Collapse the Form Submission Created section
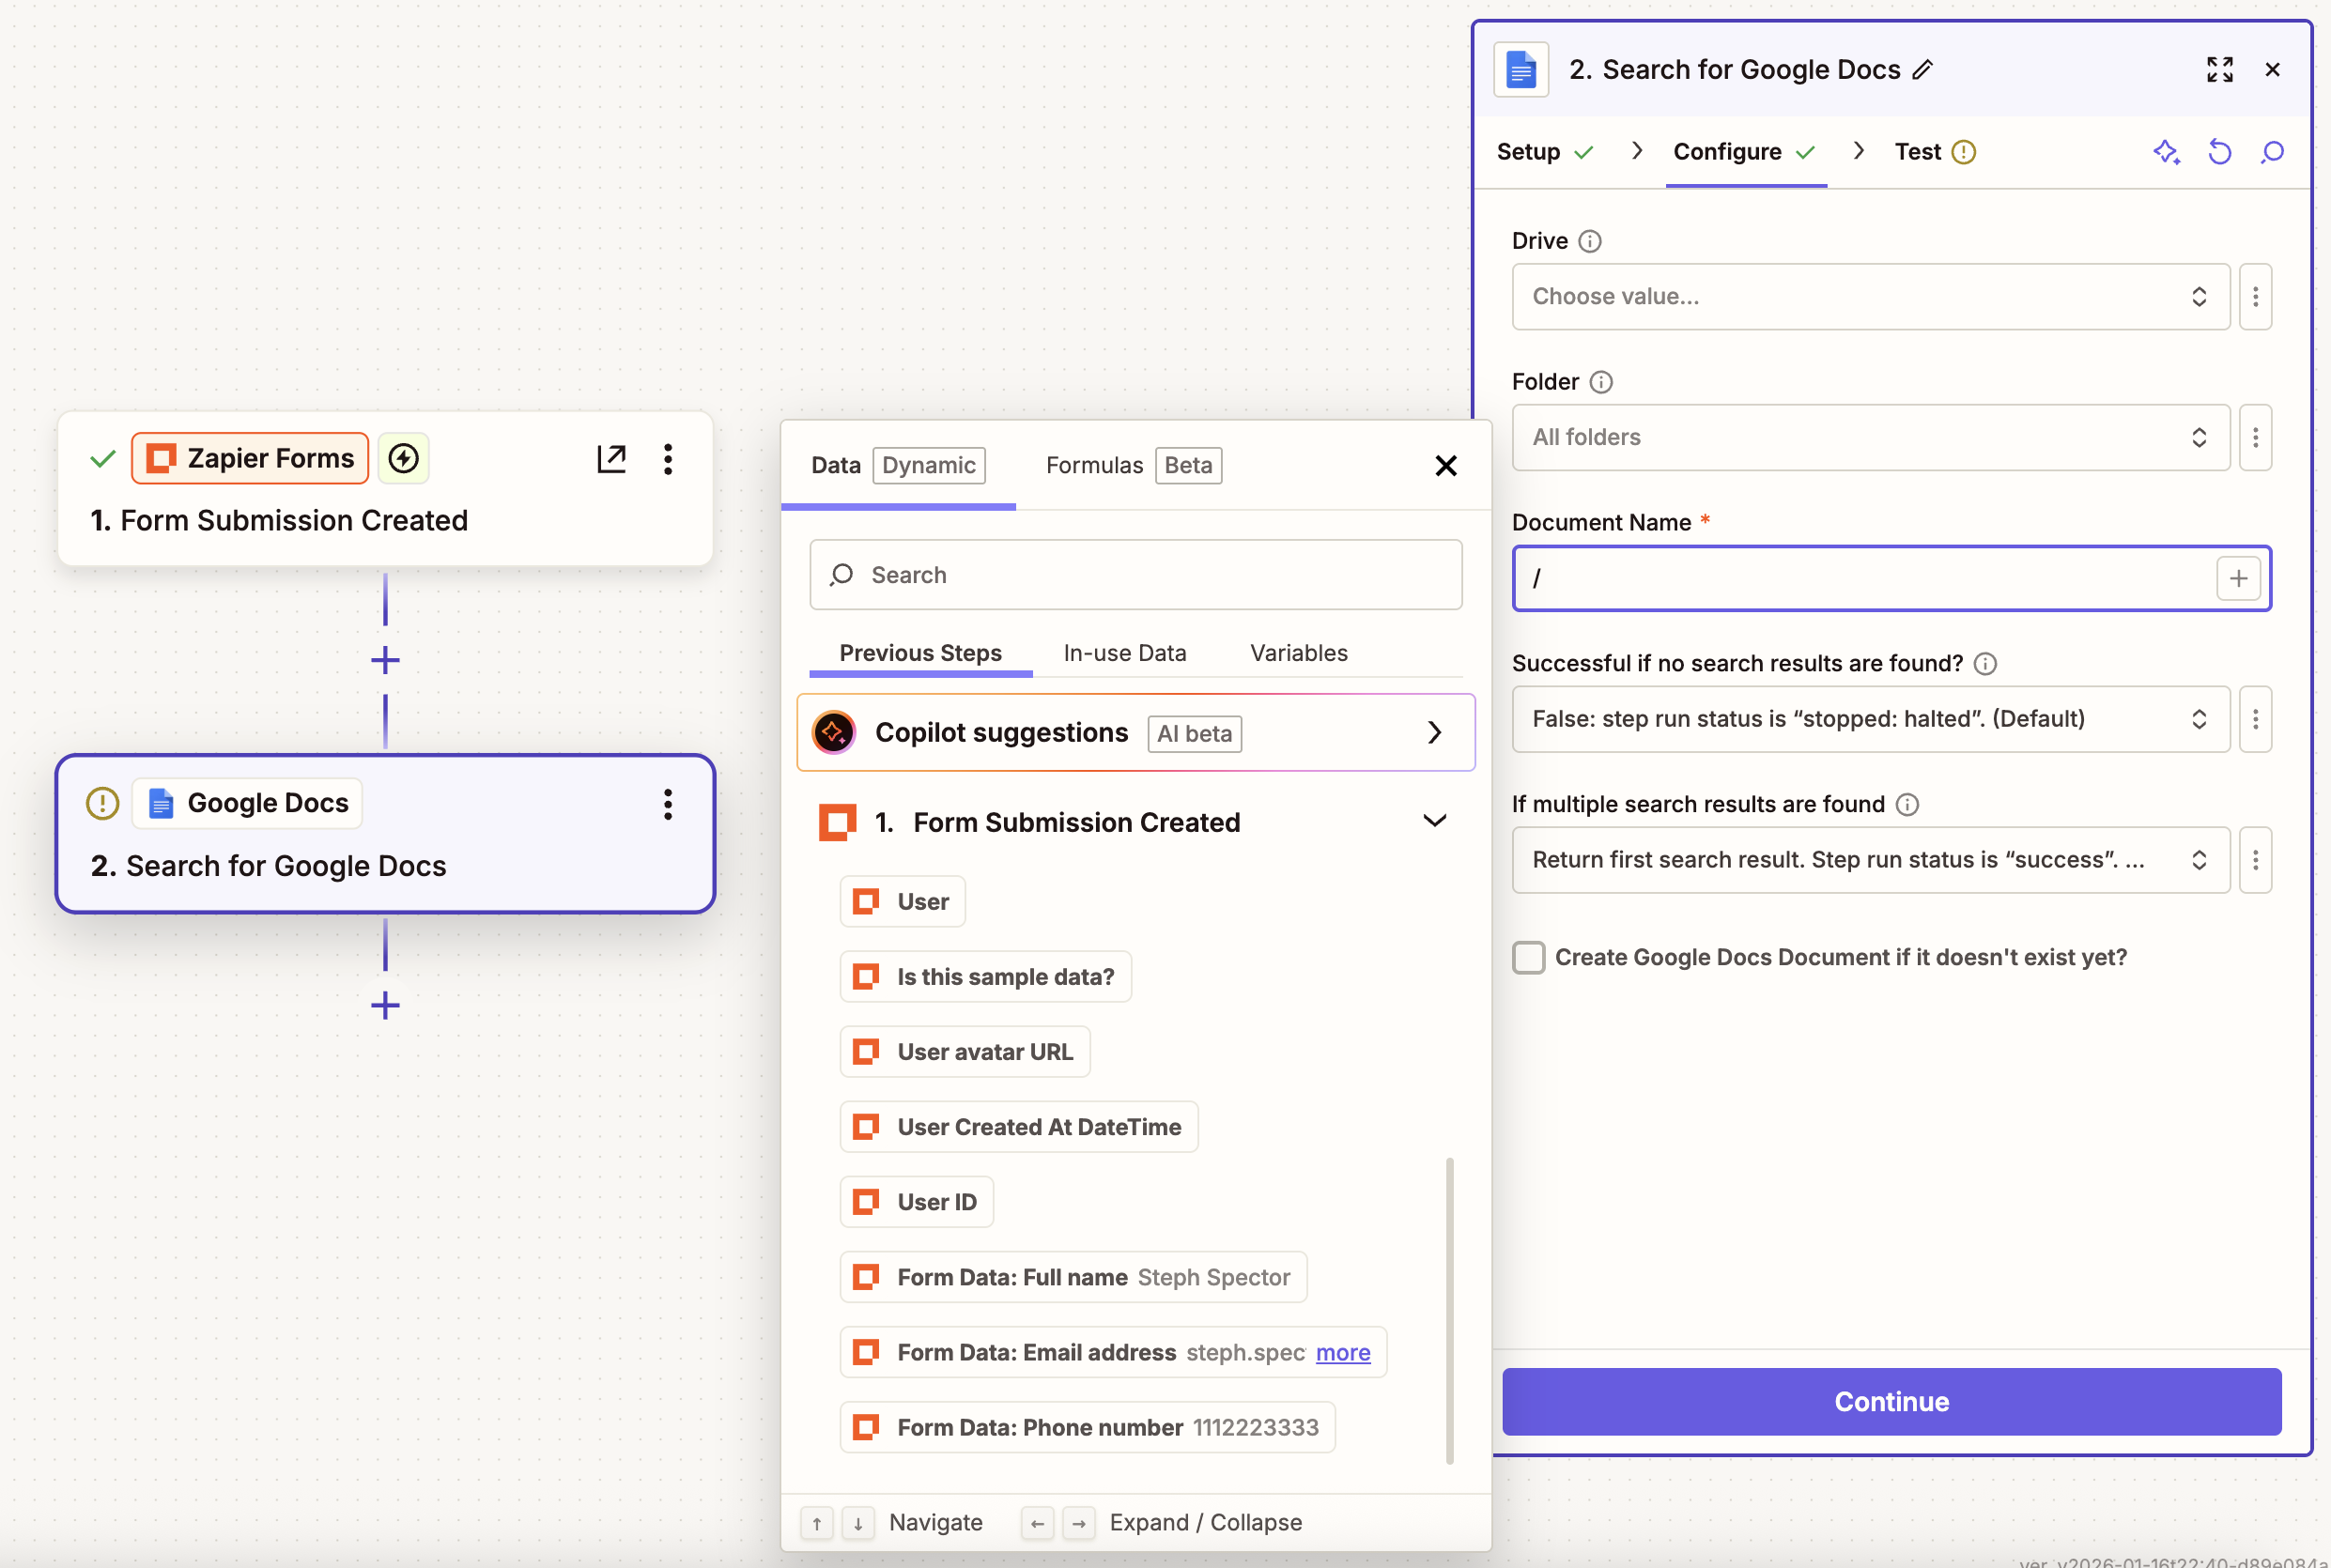Image resolution: width=2331 pixels, height=1568 pixels. [1434, 821]
